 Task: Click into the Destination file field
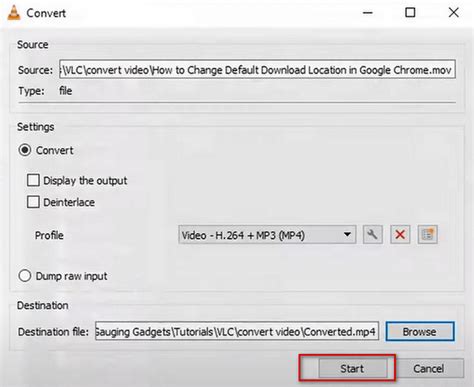click(x=237, y=331)
